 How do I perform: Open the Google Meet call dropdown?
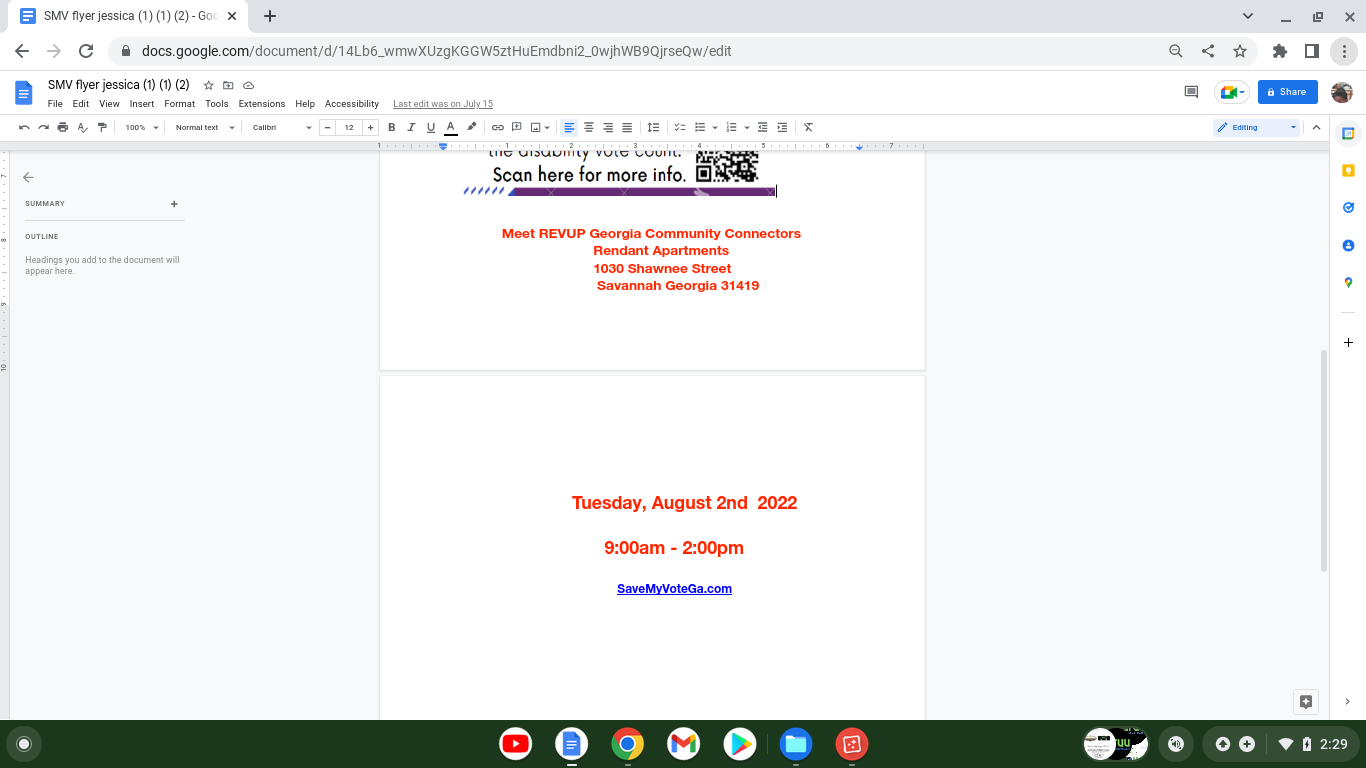1232,92
